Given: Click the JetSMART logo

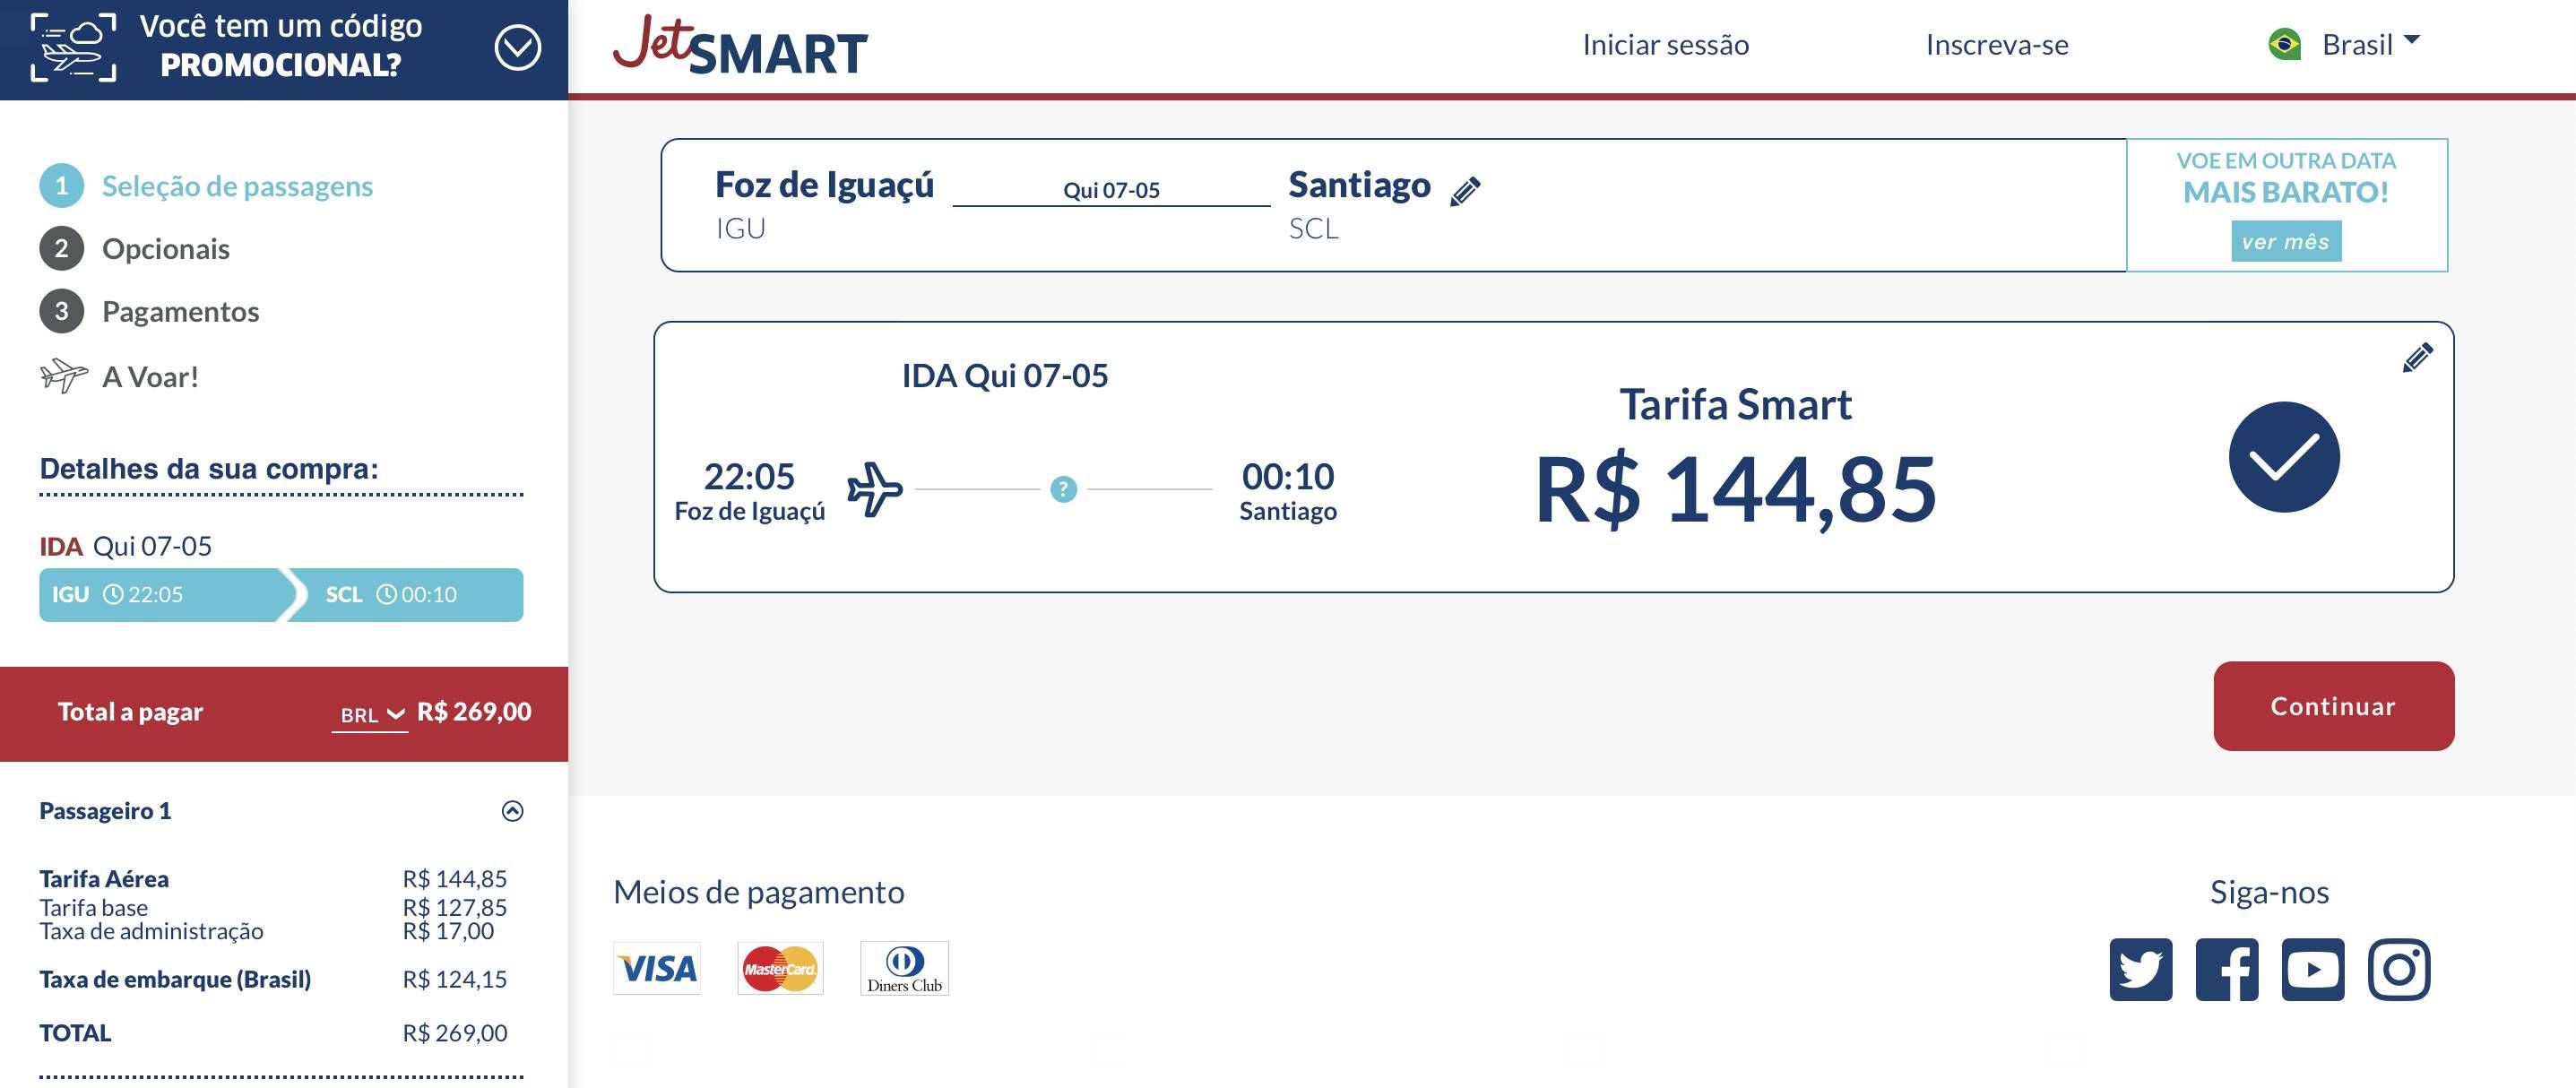Looking at the screenshot, I should [740, 47].
